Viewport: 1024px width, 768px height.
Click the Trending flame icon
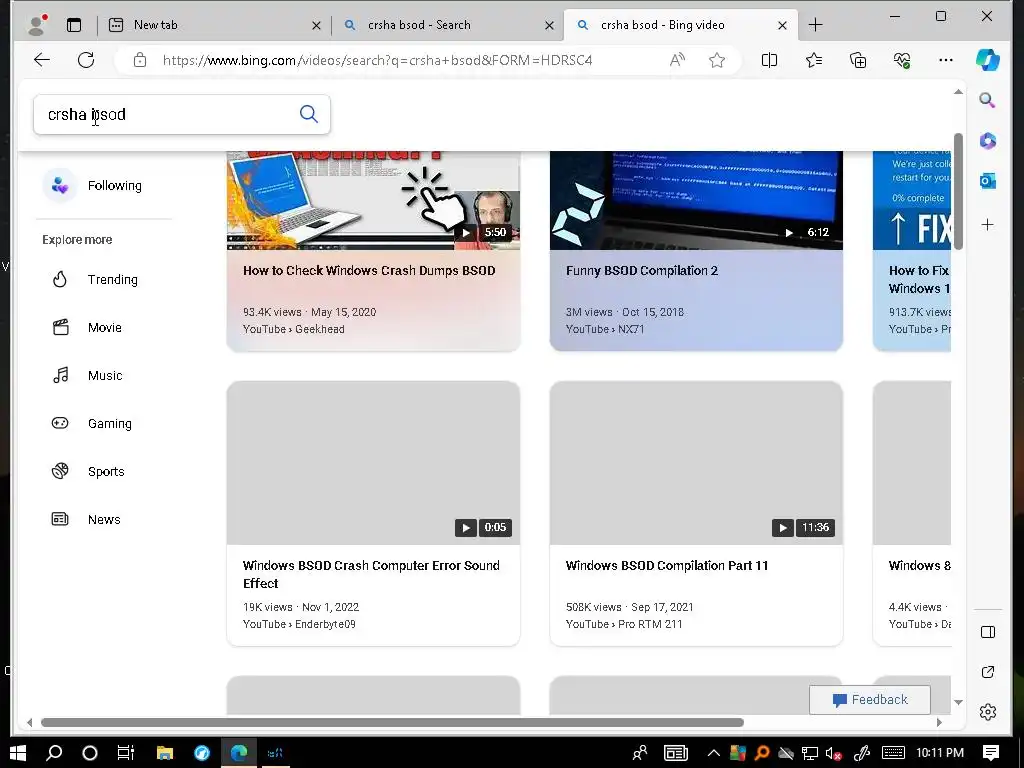(x=60, y=280)
